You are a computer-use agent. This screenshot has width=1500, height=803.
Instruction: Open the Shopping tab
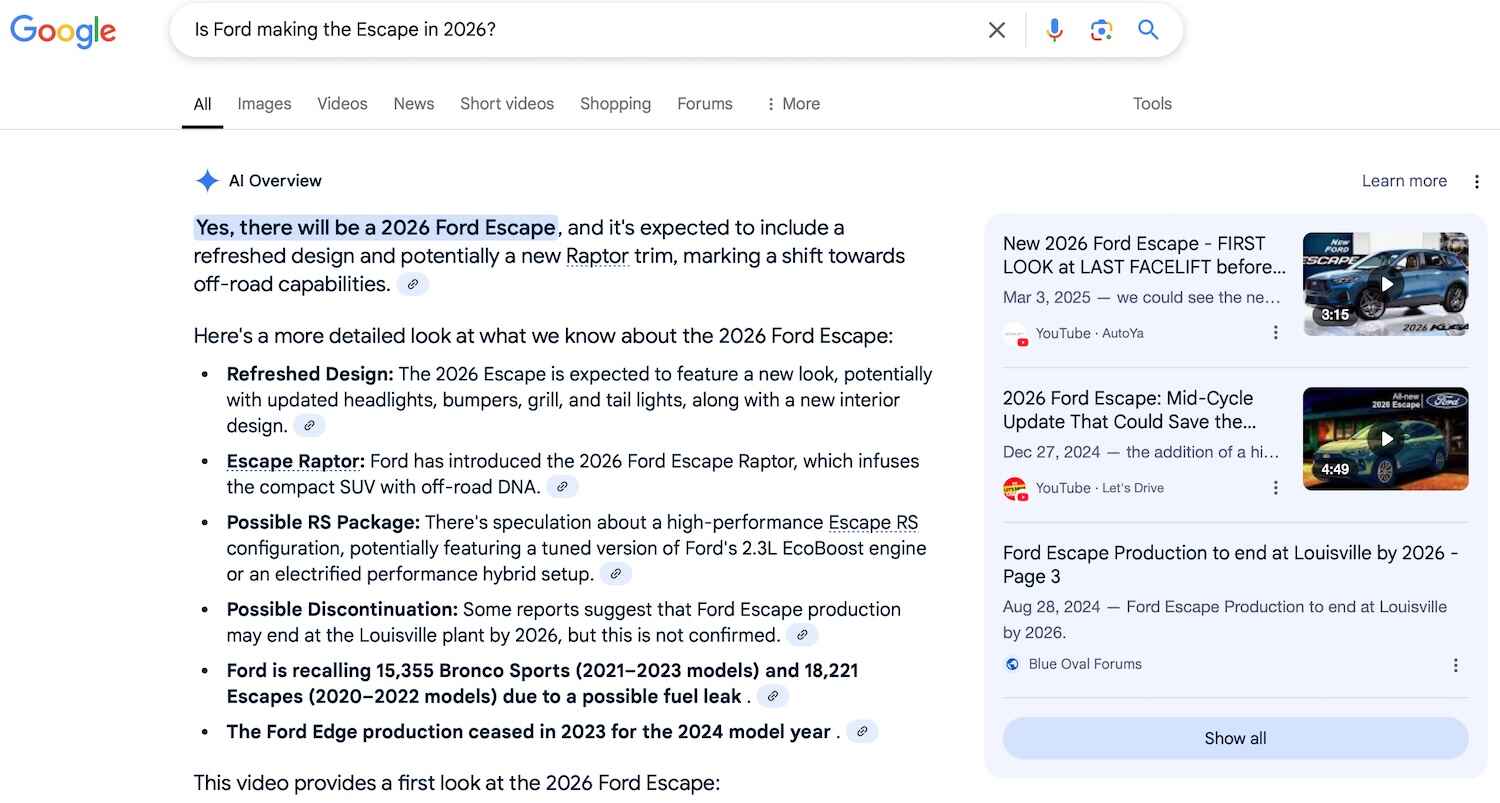(615, 104)
